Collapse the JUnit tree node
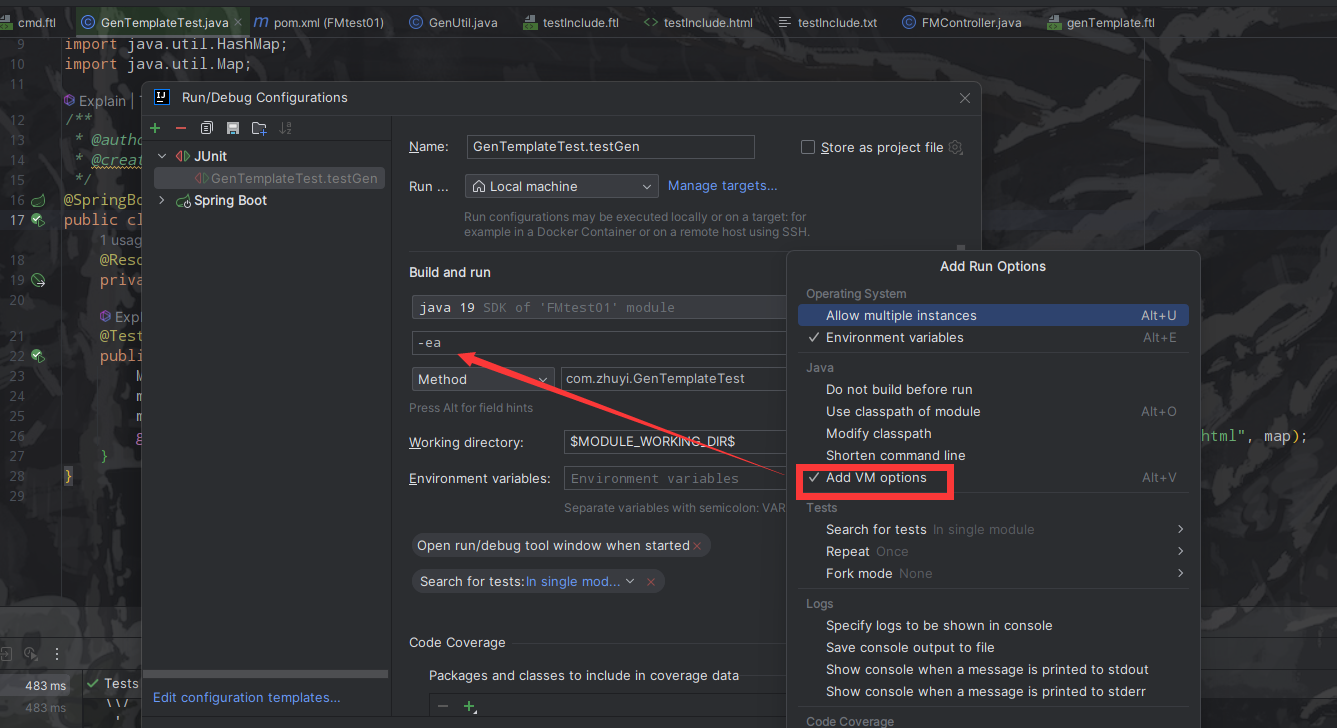 pos(161,156)
